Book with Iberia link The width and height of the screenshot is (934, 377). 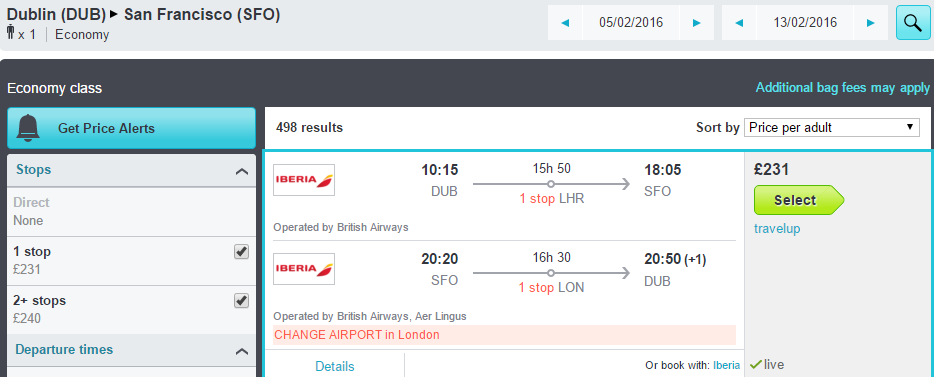coord(726,365)
